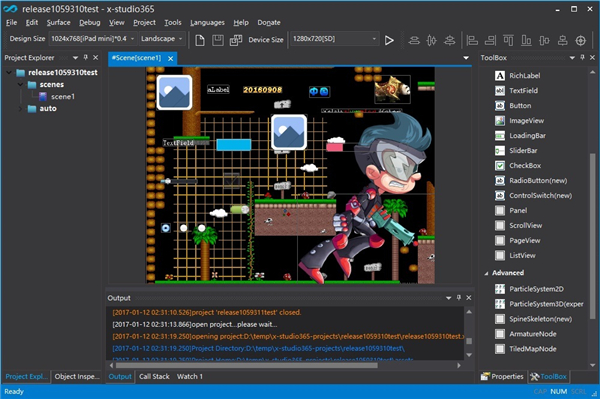Expand the auto folder

(x=20, y=109)
